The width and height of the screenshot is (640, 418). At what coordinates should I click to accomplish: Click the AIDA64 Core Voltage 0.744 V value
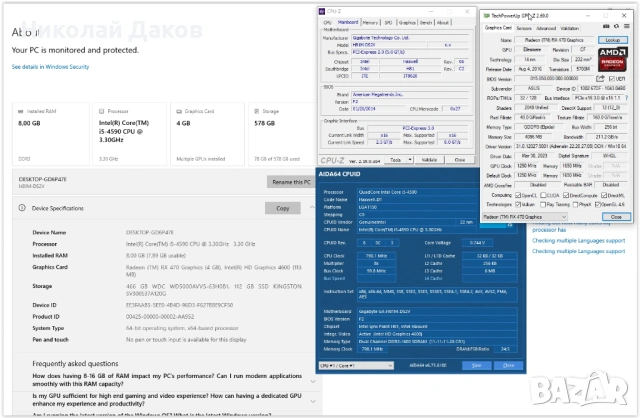click(477, 242)
